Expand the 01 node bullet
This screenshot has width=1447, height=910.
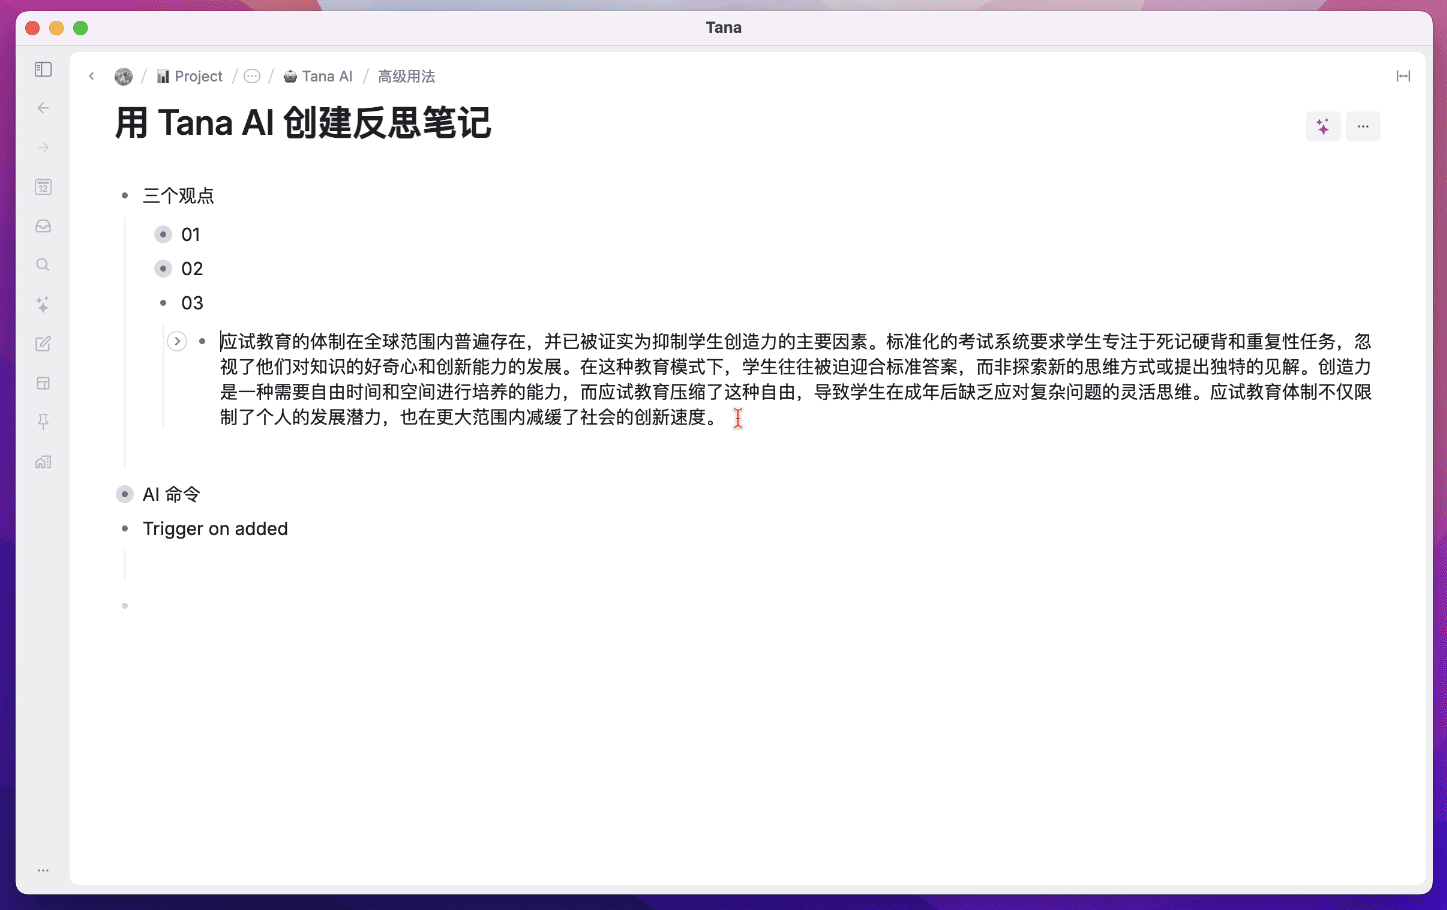pos(163,234)
